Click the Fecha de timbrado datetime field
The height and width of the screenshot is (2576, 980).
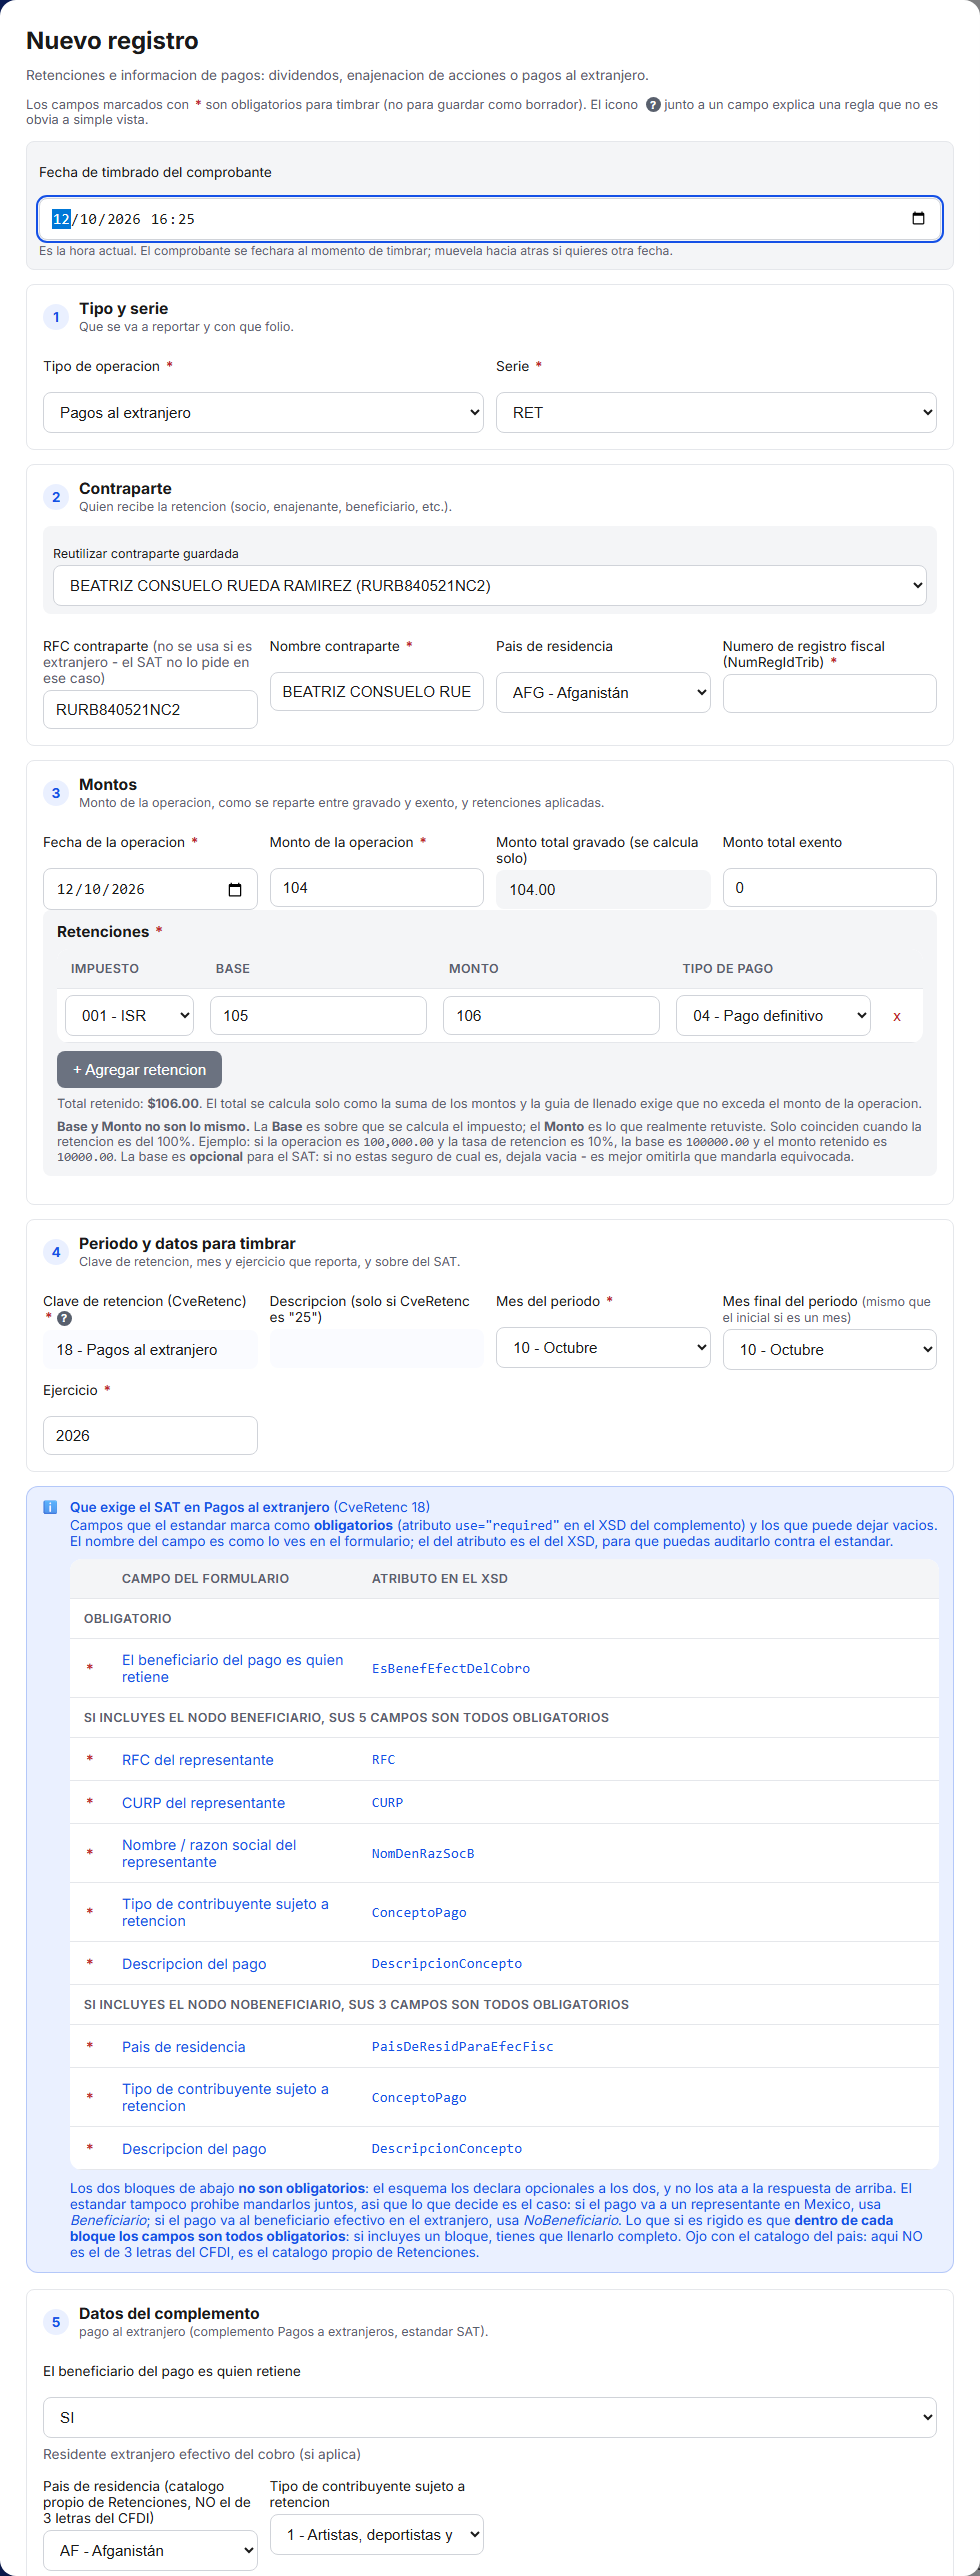(x=490, y=219)
